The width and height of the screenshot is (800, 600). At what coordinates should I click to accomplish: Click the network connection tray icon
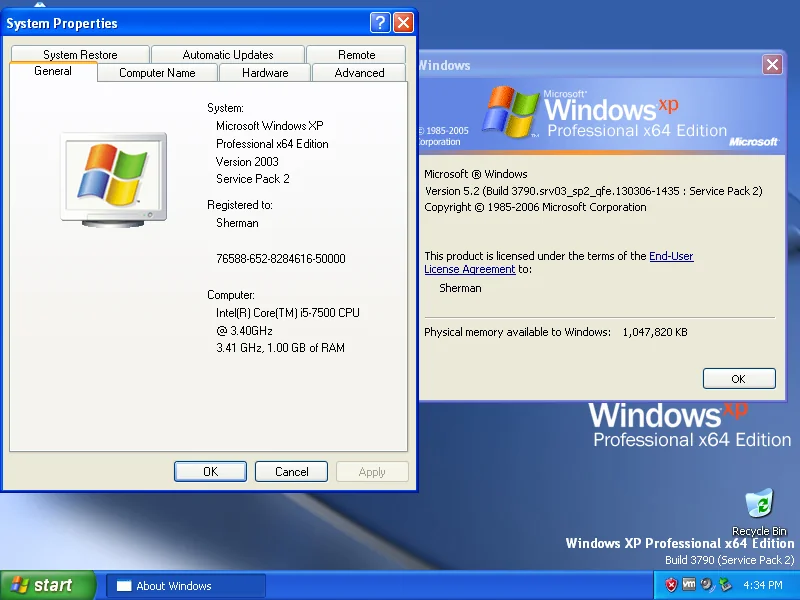click(724, 585)
